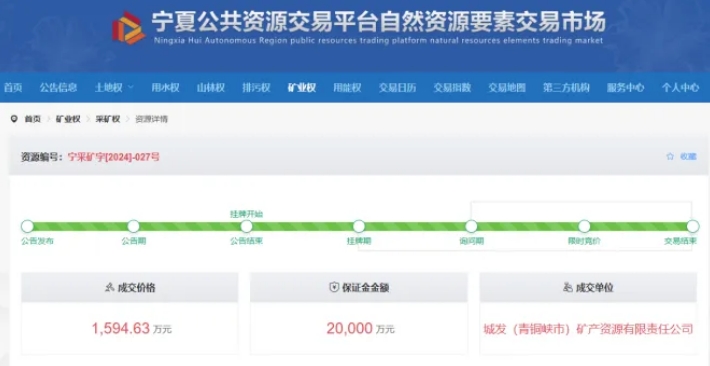Screen dimensions: 710x366
Task: Expand the 土地权 dropdown arrow
Action: 130,87
